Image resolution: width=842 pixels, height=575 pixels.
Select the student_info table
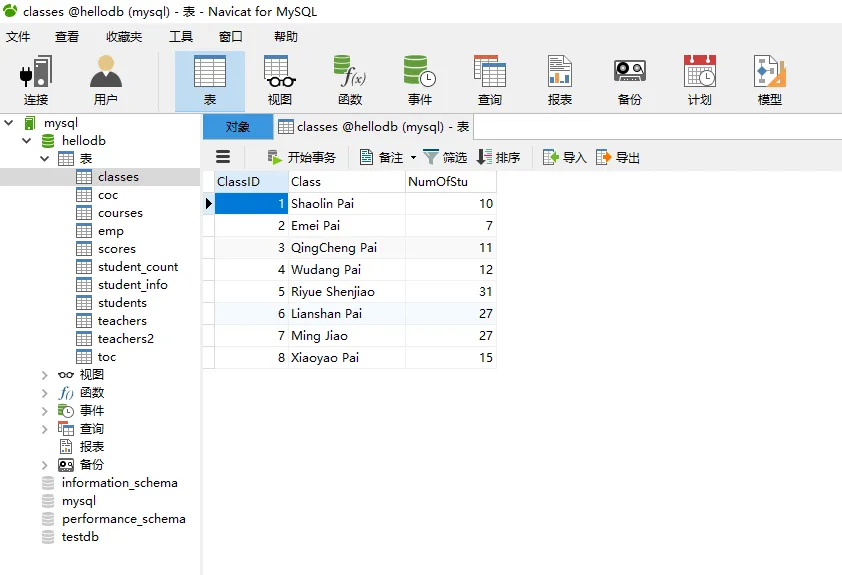pyautogui.click(x=133, y=285)
